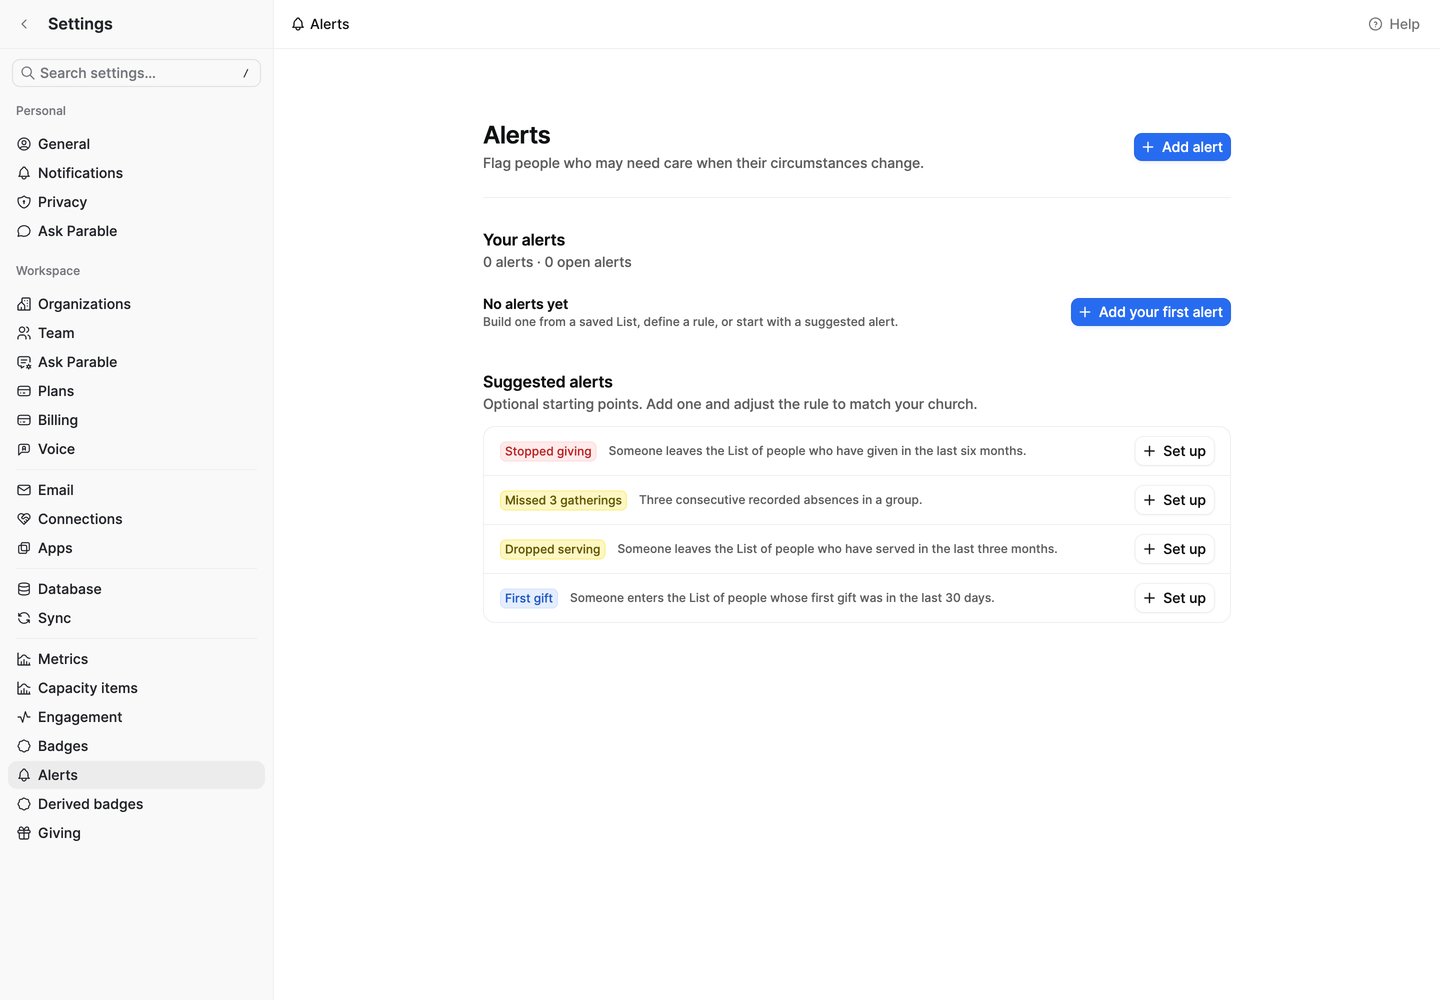Click the "0 alerts · 0 open alerts" text

[557, 262]
